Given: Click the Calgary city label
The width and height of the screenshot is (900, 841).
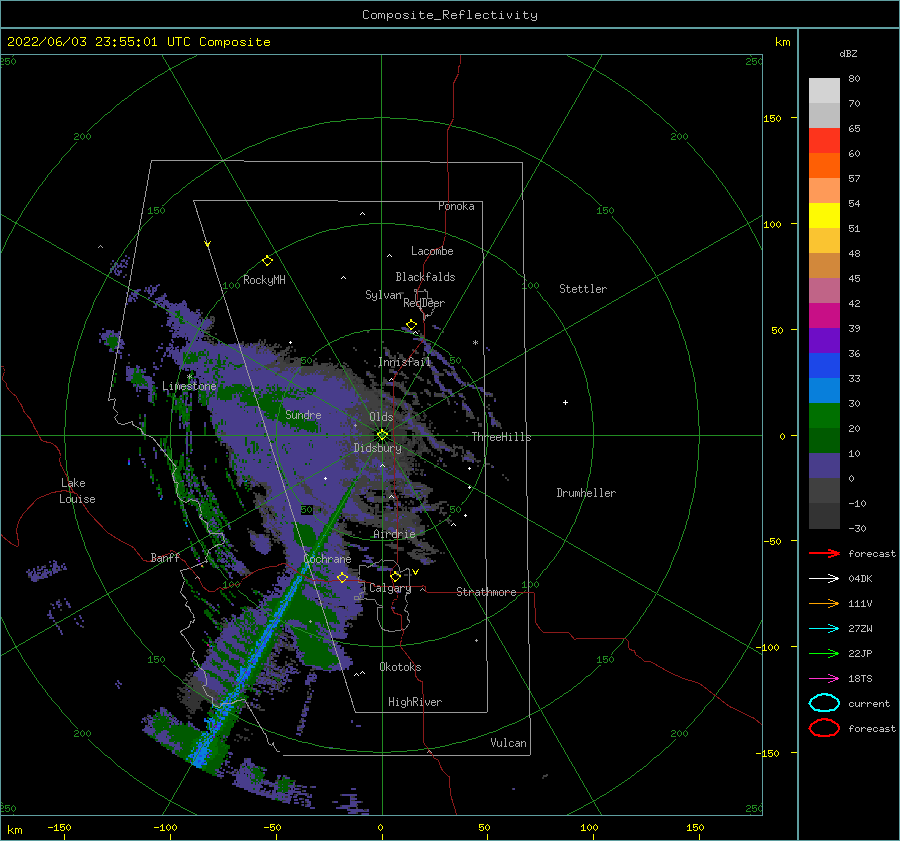Looking at the screenshot, I should pos(390,588).
